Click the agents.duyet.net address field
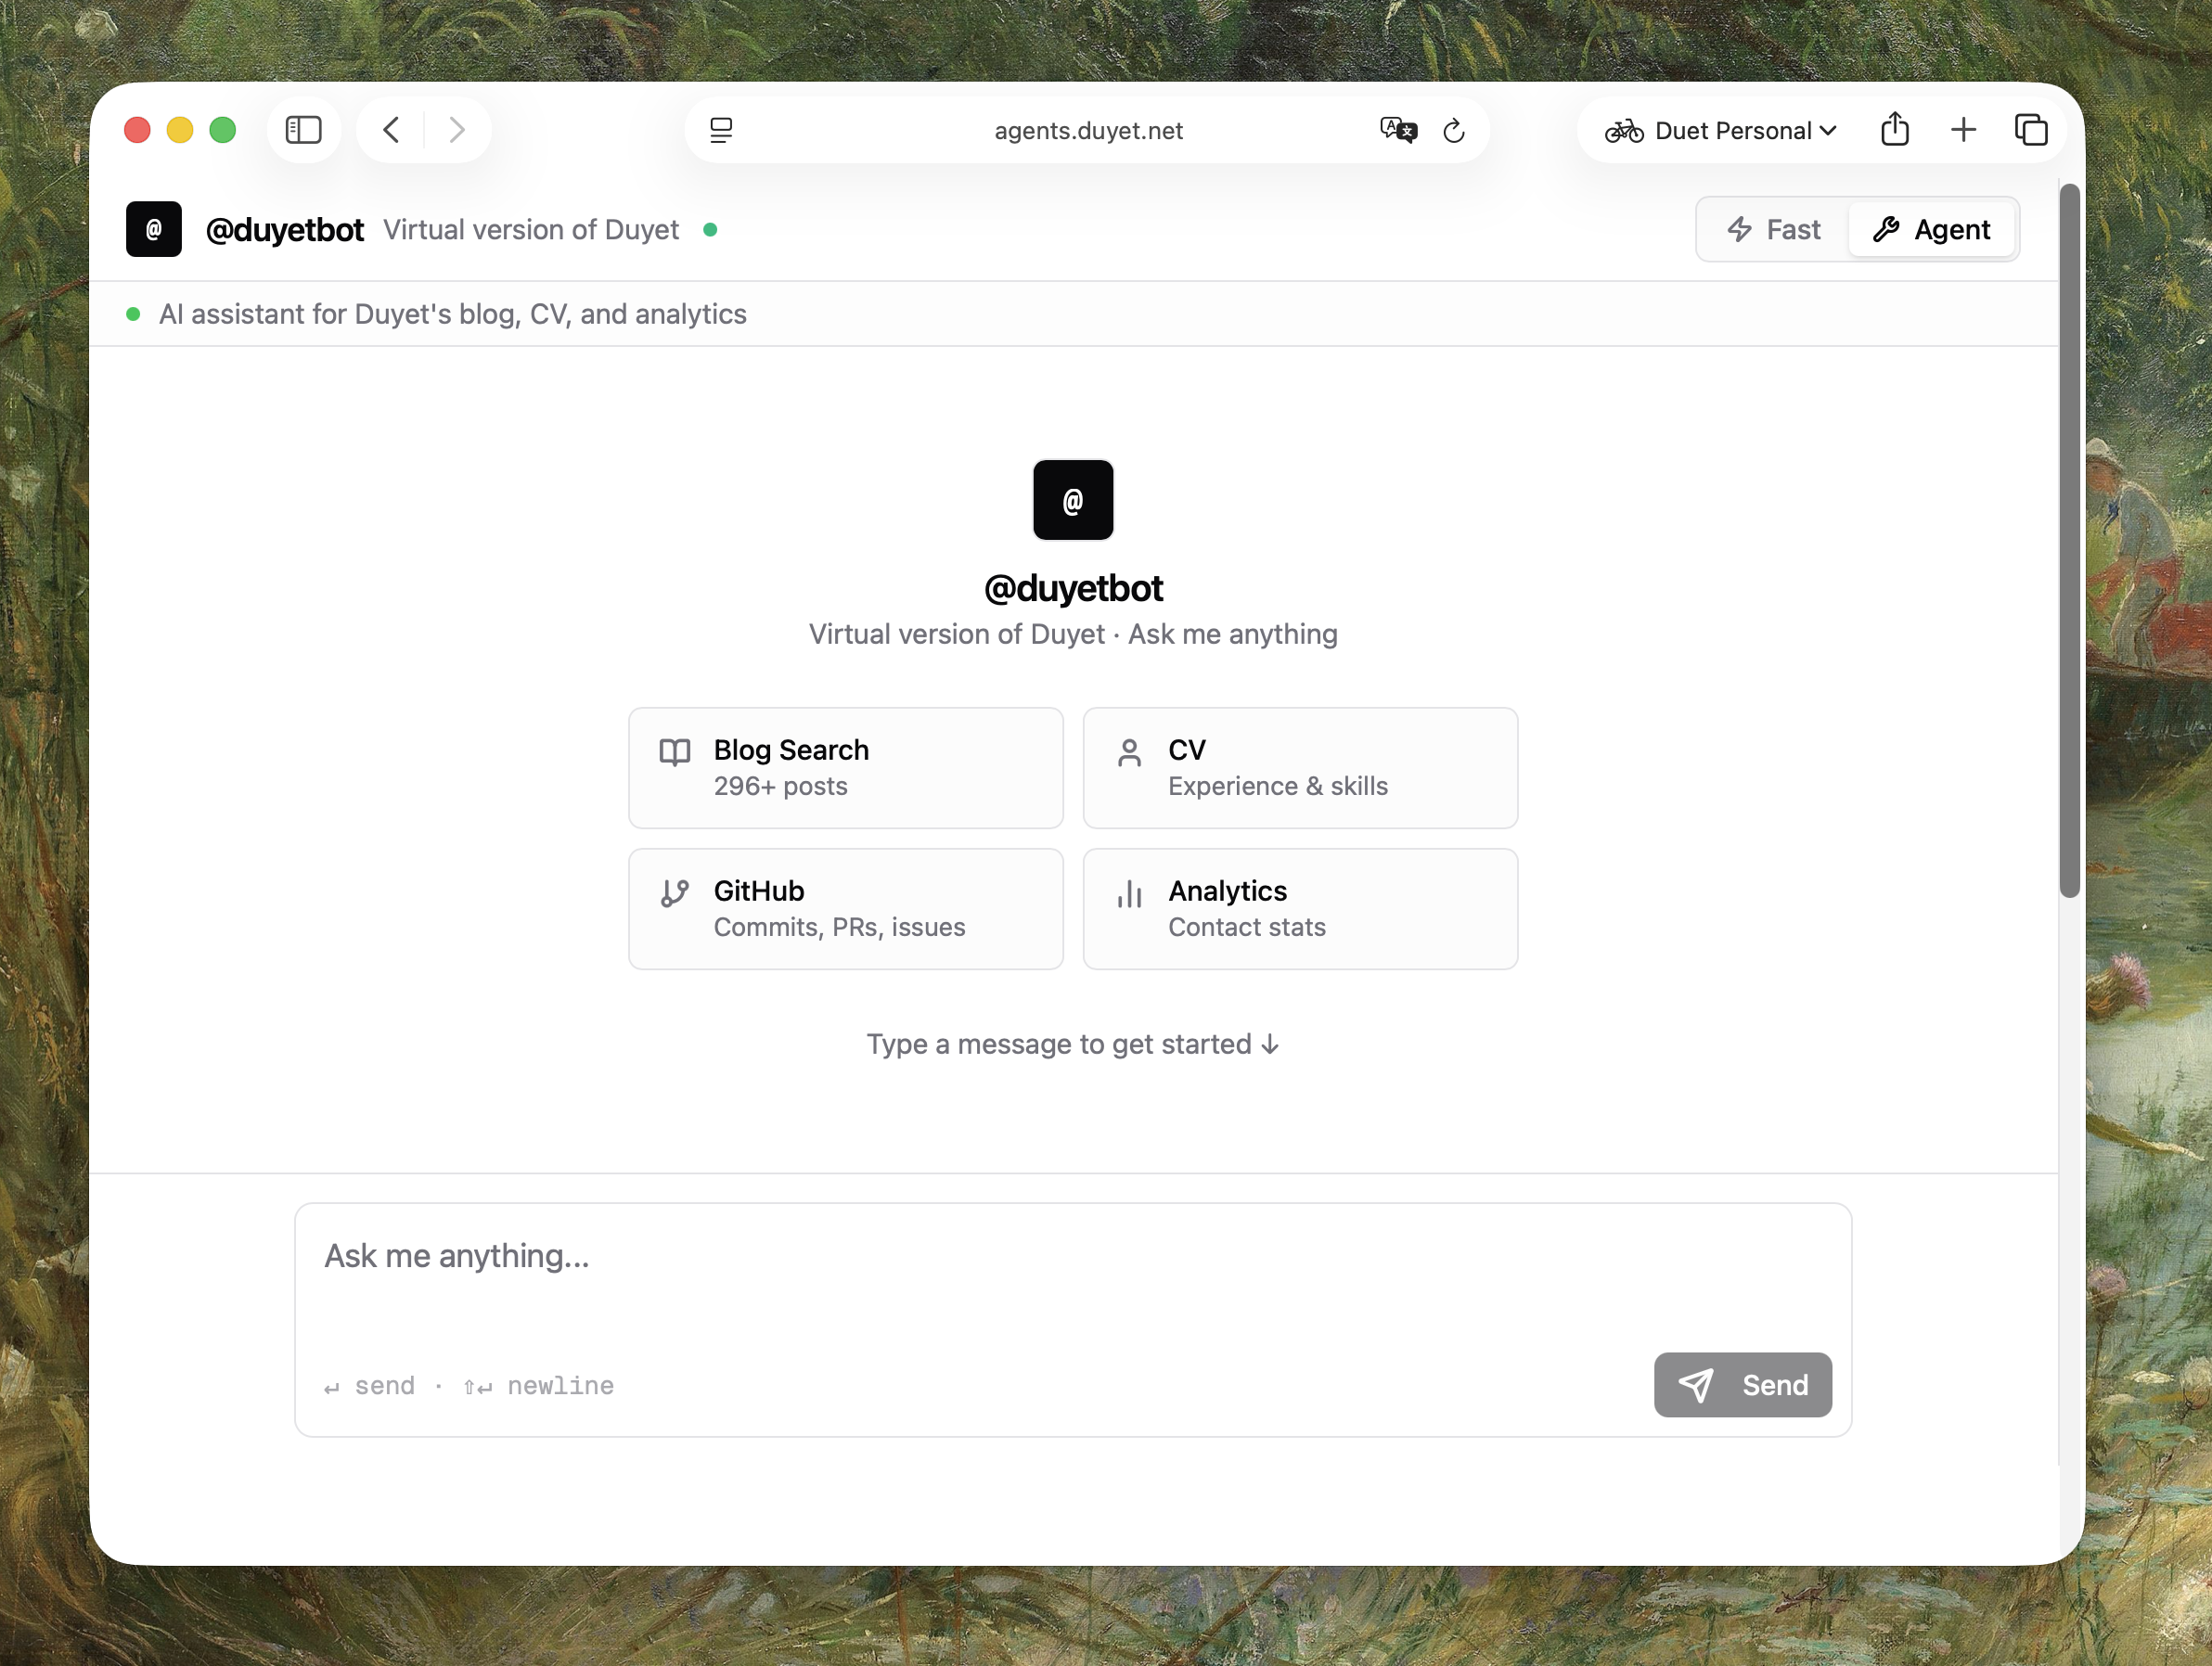Viewport: 2212px width, 1666px height. coord(1088,131)
